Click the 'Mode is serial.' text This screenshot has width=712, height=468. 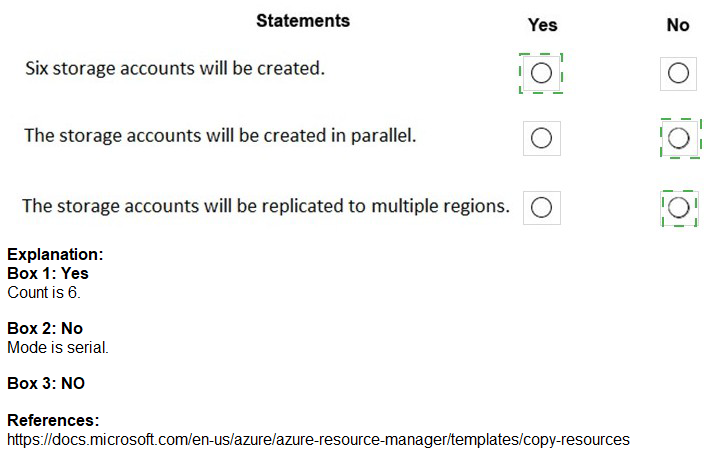tap(58, 347)
